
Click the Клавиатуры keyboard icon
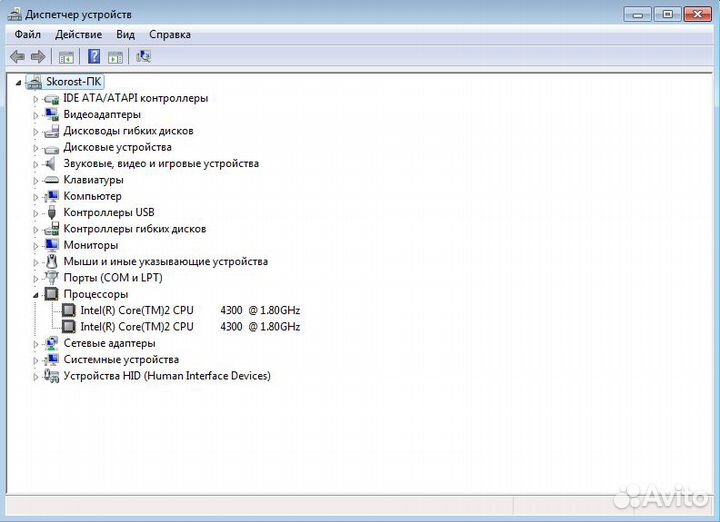click(x=52, y=180)
